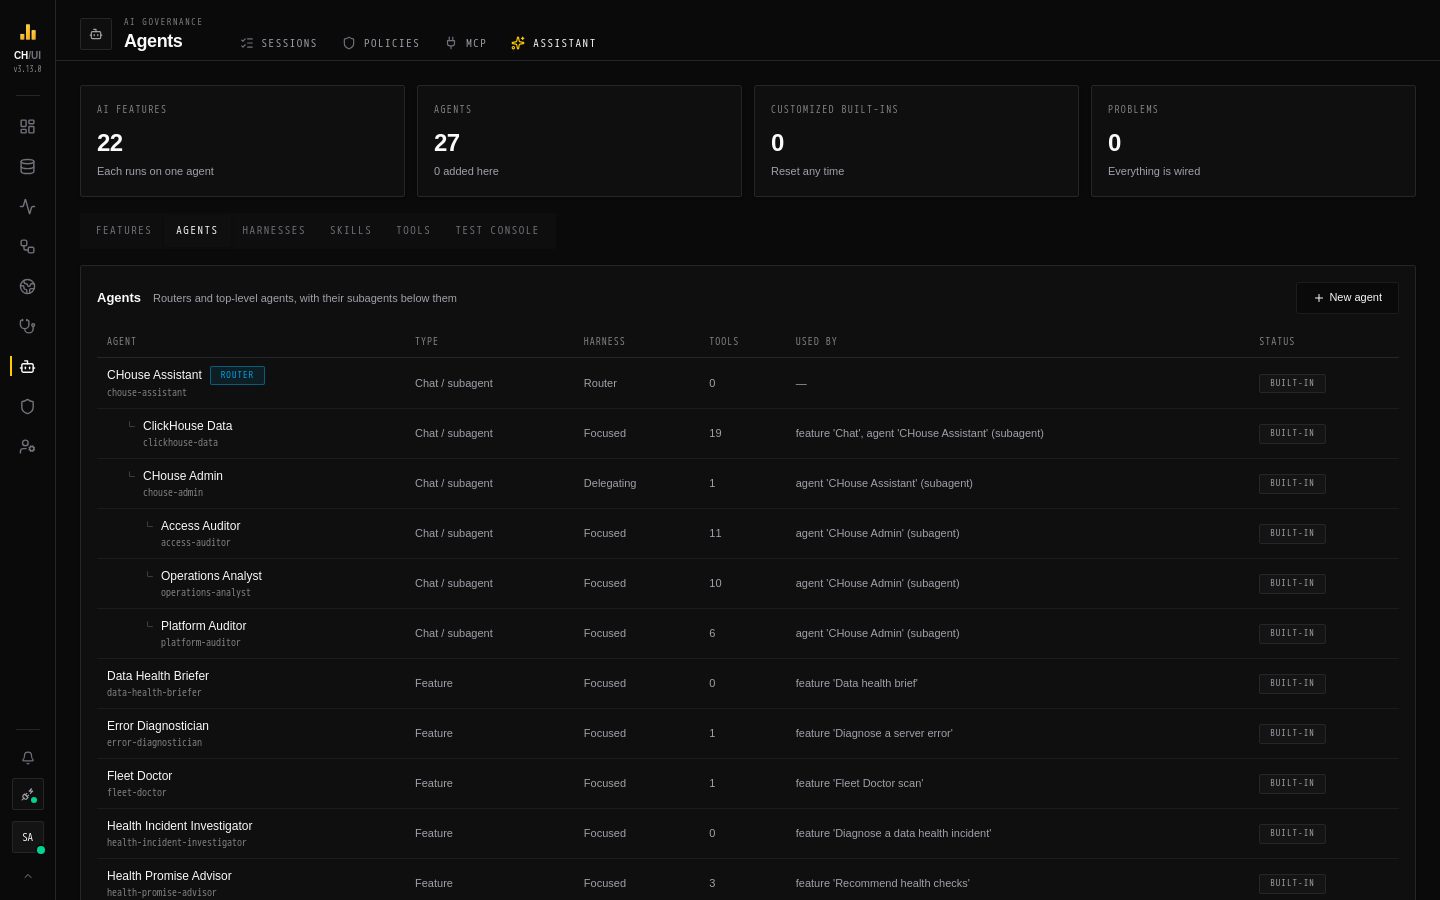Open the notifications bell
The width and height of the screenshot is (1440, 900).
(27, 758)
